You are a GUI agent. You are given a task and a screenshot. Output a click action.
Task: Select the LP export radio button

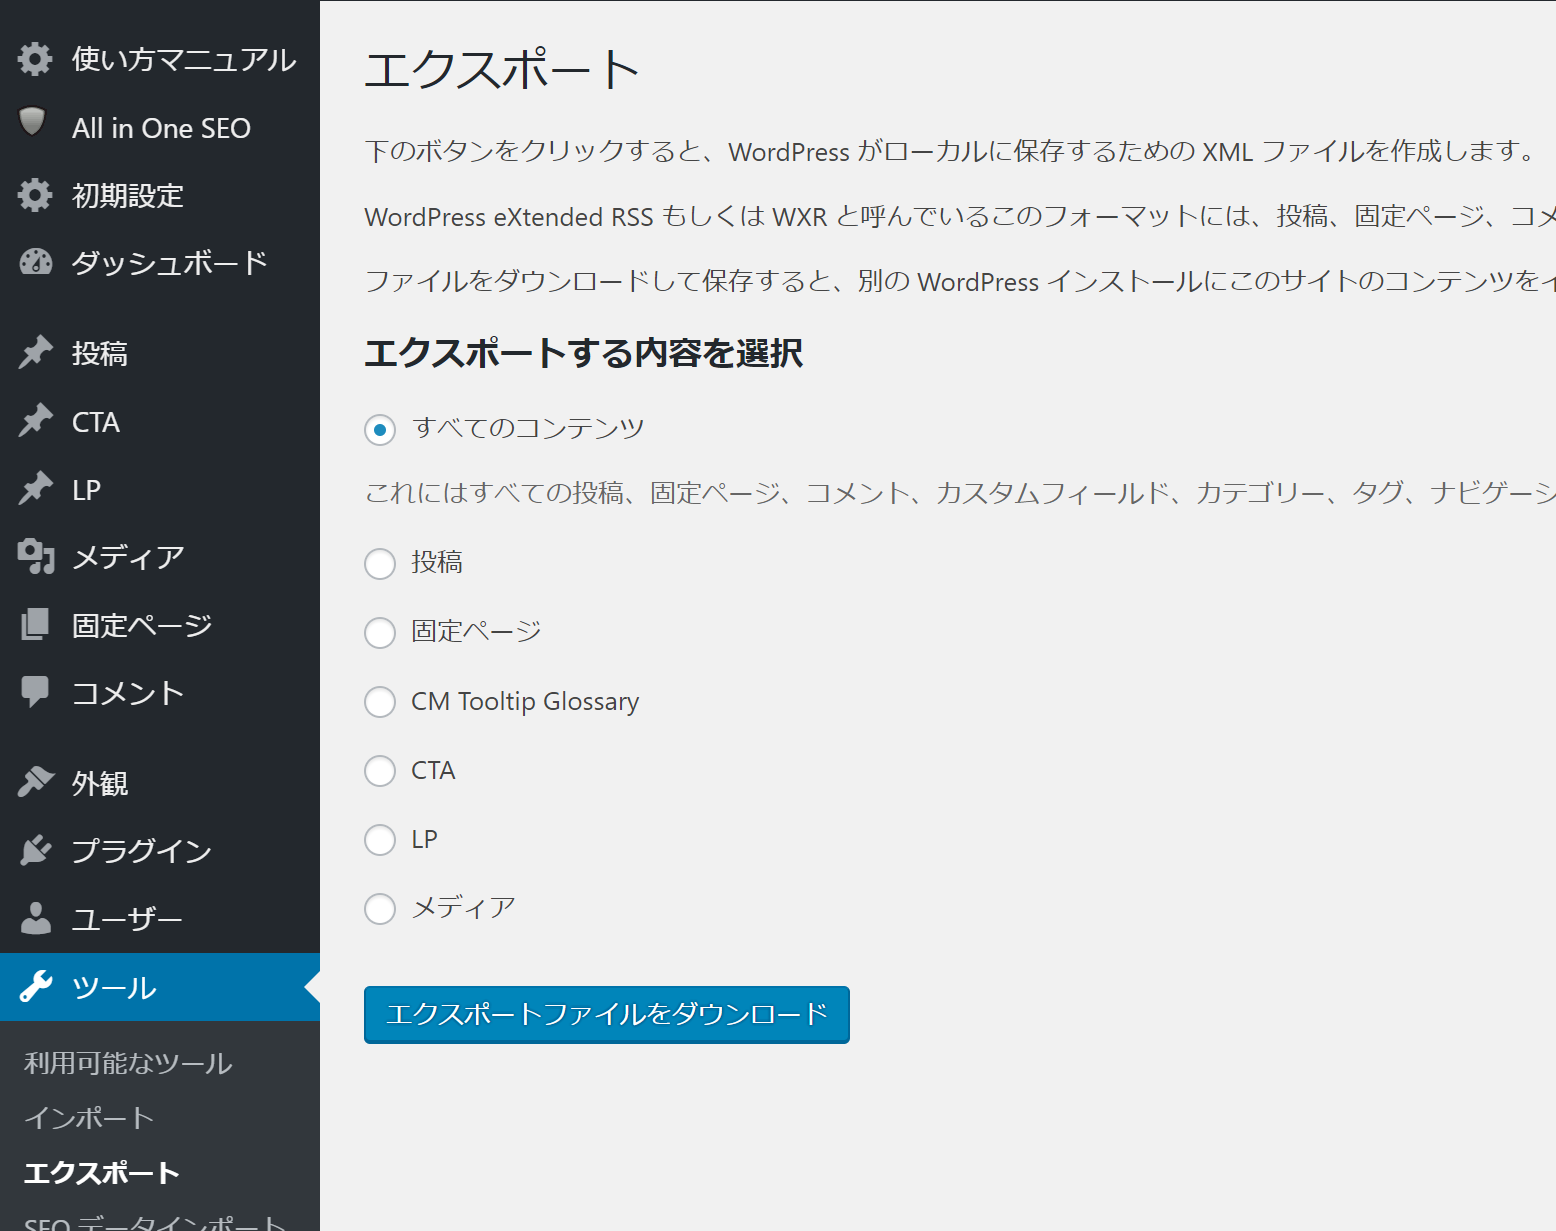pyautogui.click(x=380, y=840)
